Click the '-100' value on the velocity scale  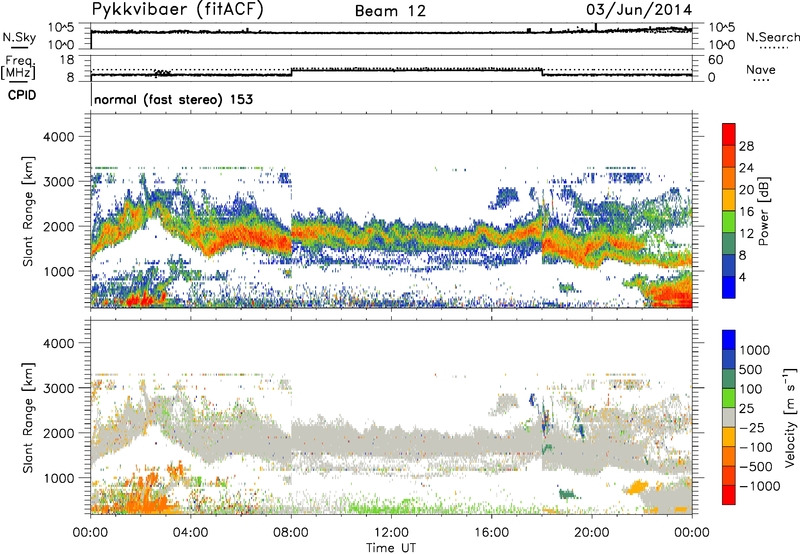[x=755, y=447]
